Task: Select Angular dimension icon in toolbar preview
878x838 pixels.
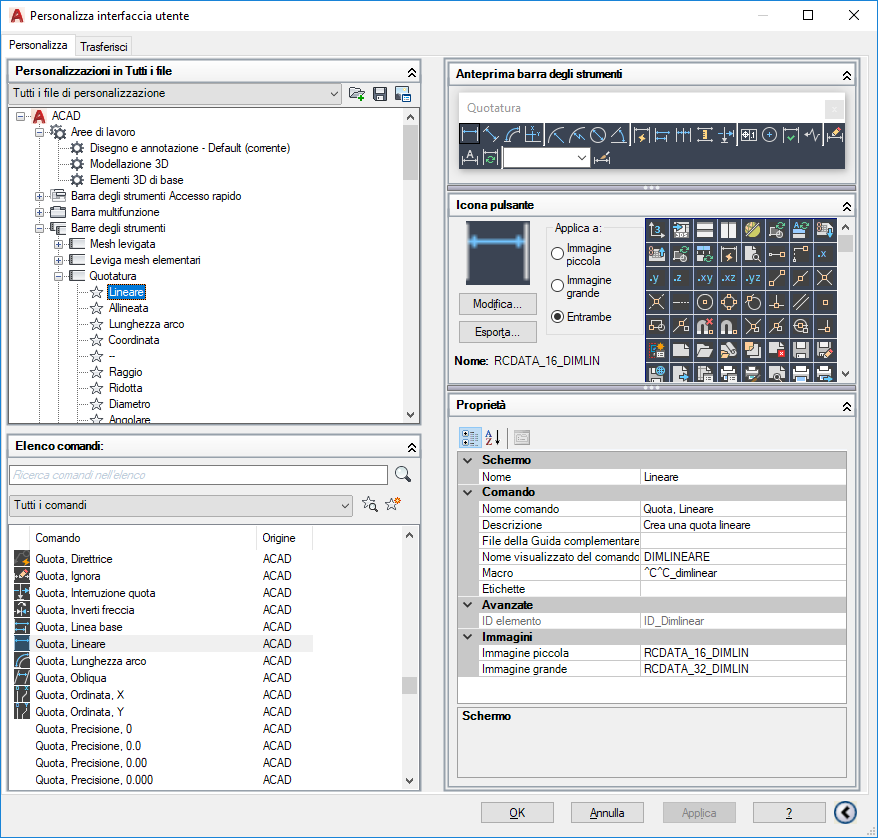Action: [x=619, y=135]
